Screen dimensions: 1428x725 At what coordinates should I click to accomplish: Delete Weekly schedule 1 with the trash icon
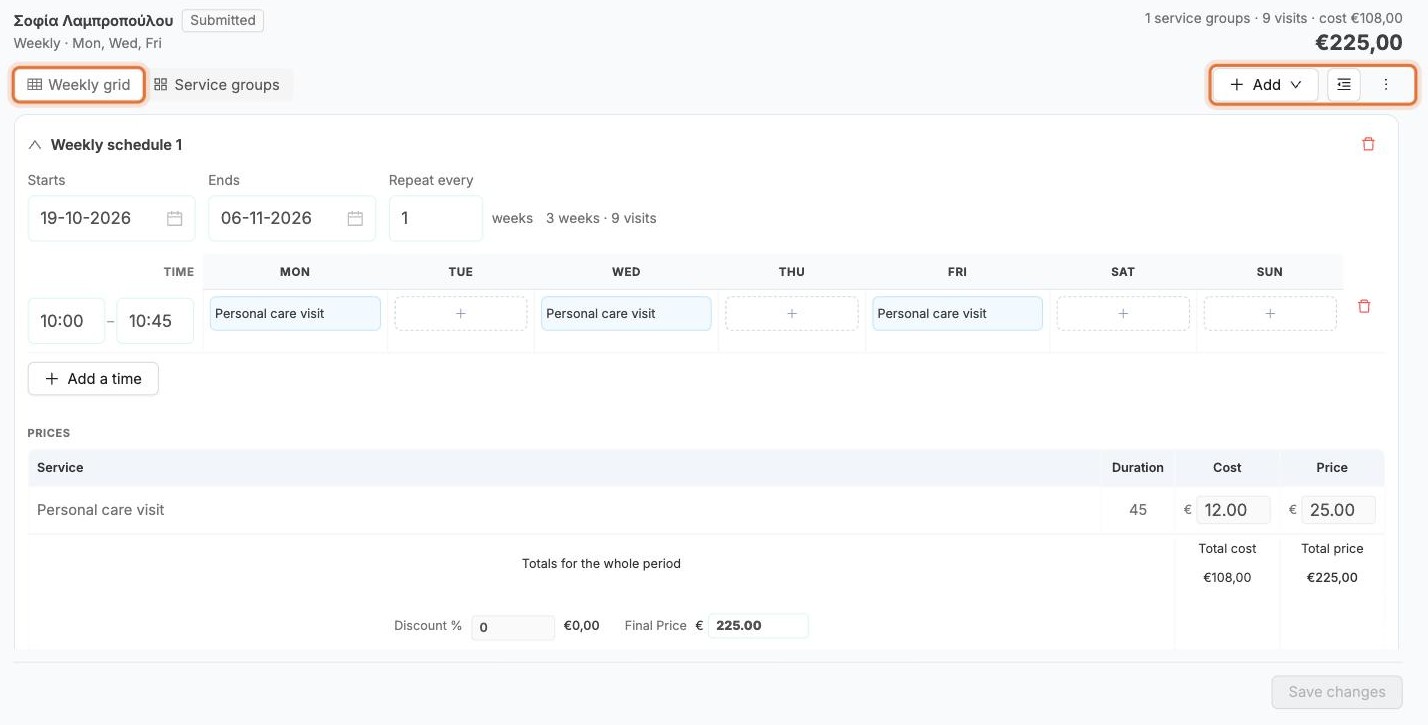pyautogui.click(x=1368, y=144)
